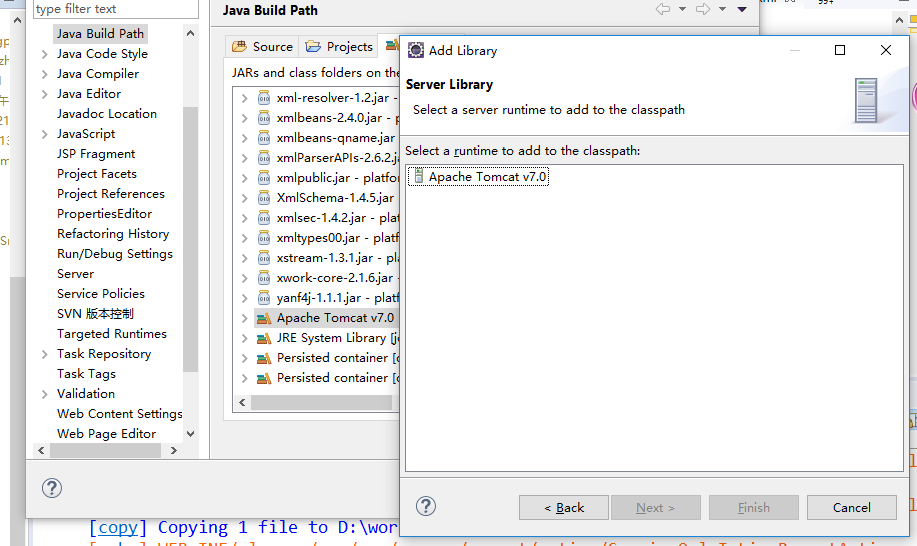917x546 pixels.
Task: Click the XmlSchema-1.4.5.jar jar icon
Action: point(264,198)
